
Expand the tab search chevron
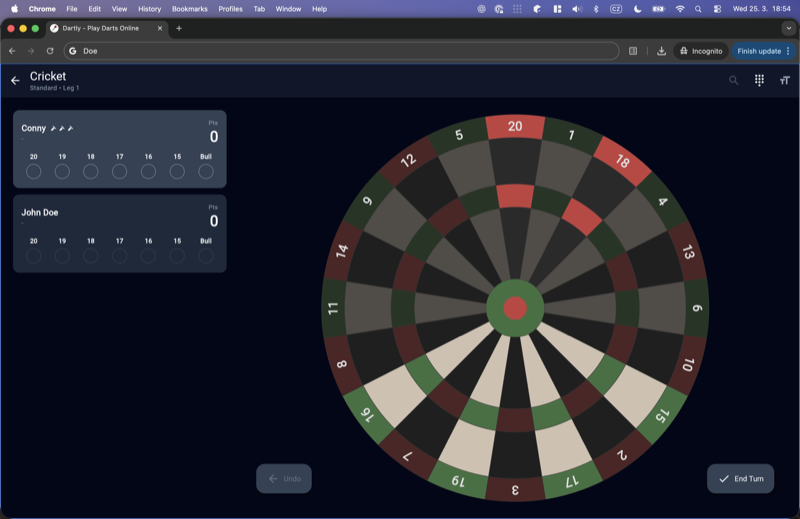pyautogui.click(x=788, y=29)
